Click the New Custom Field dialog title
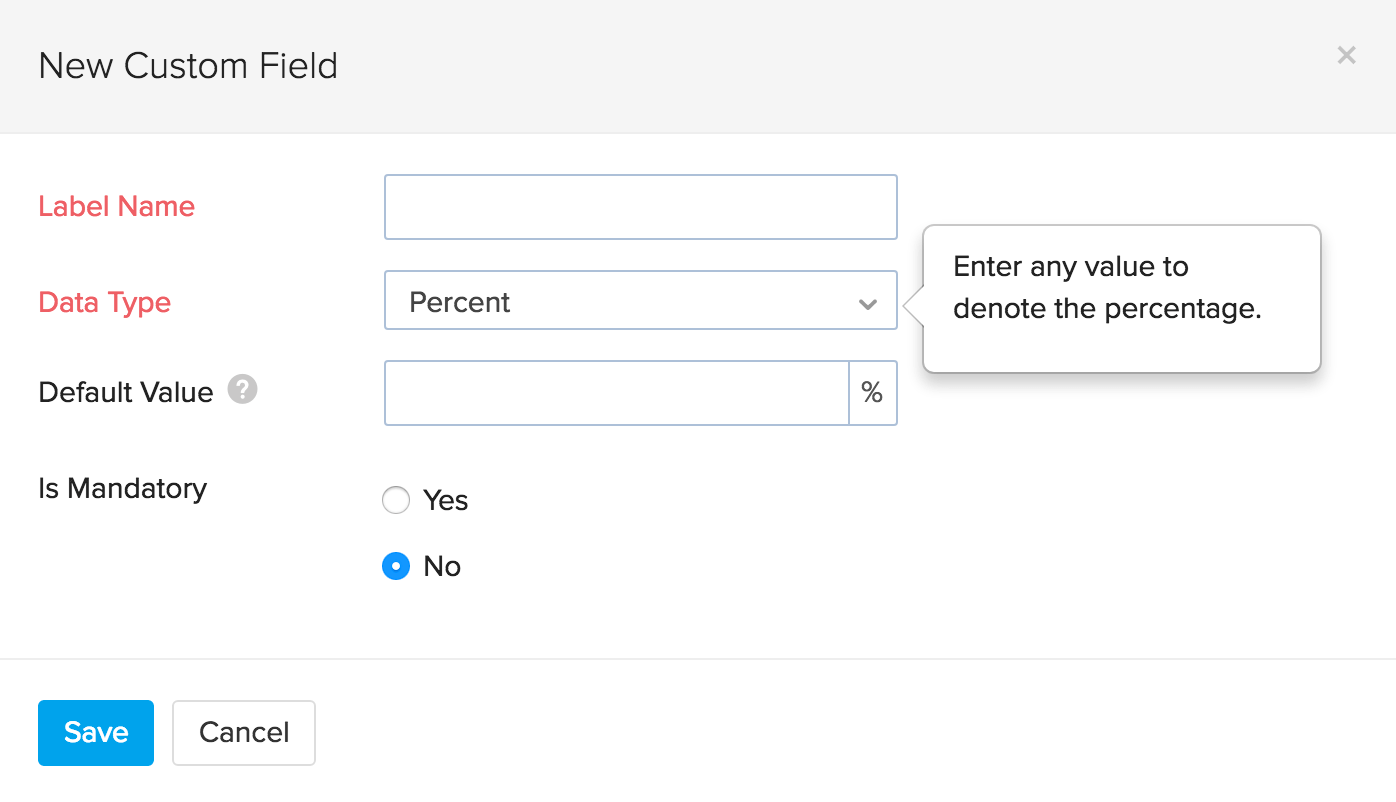Screen dimensions: 1396x802 pos(188,66)
